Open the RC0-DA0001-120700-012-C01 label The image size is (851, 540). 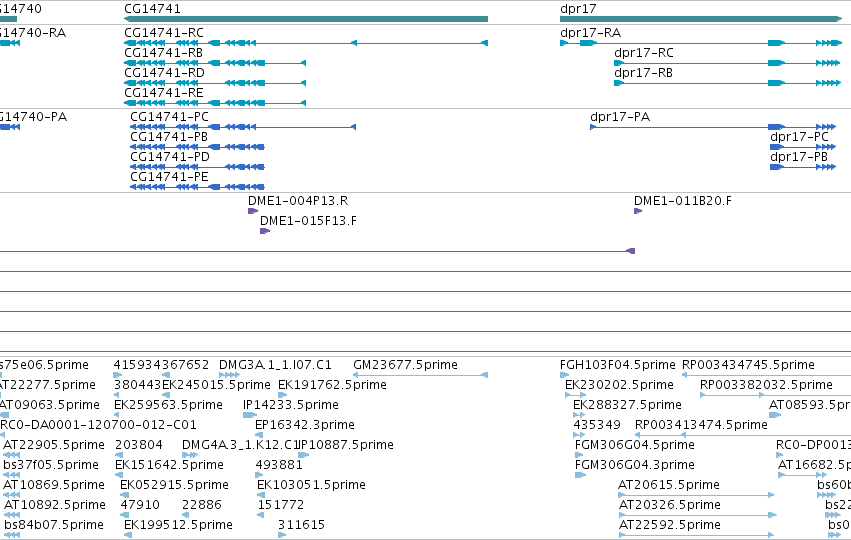(98, 425)
